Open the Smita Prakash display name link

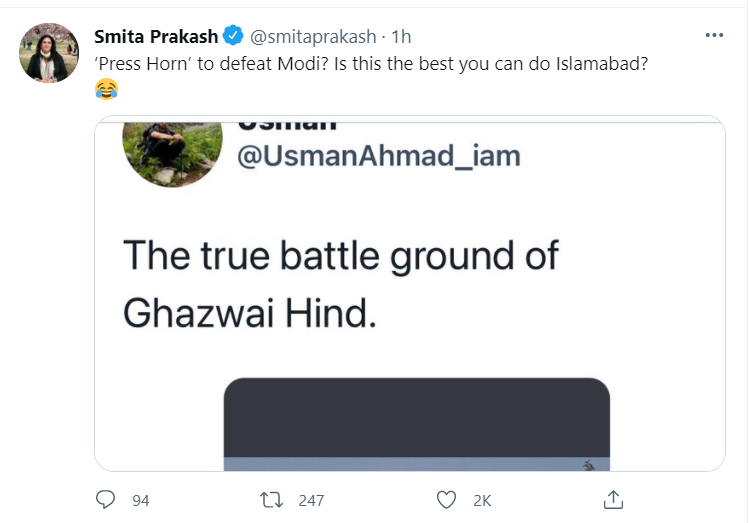156,36
